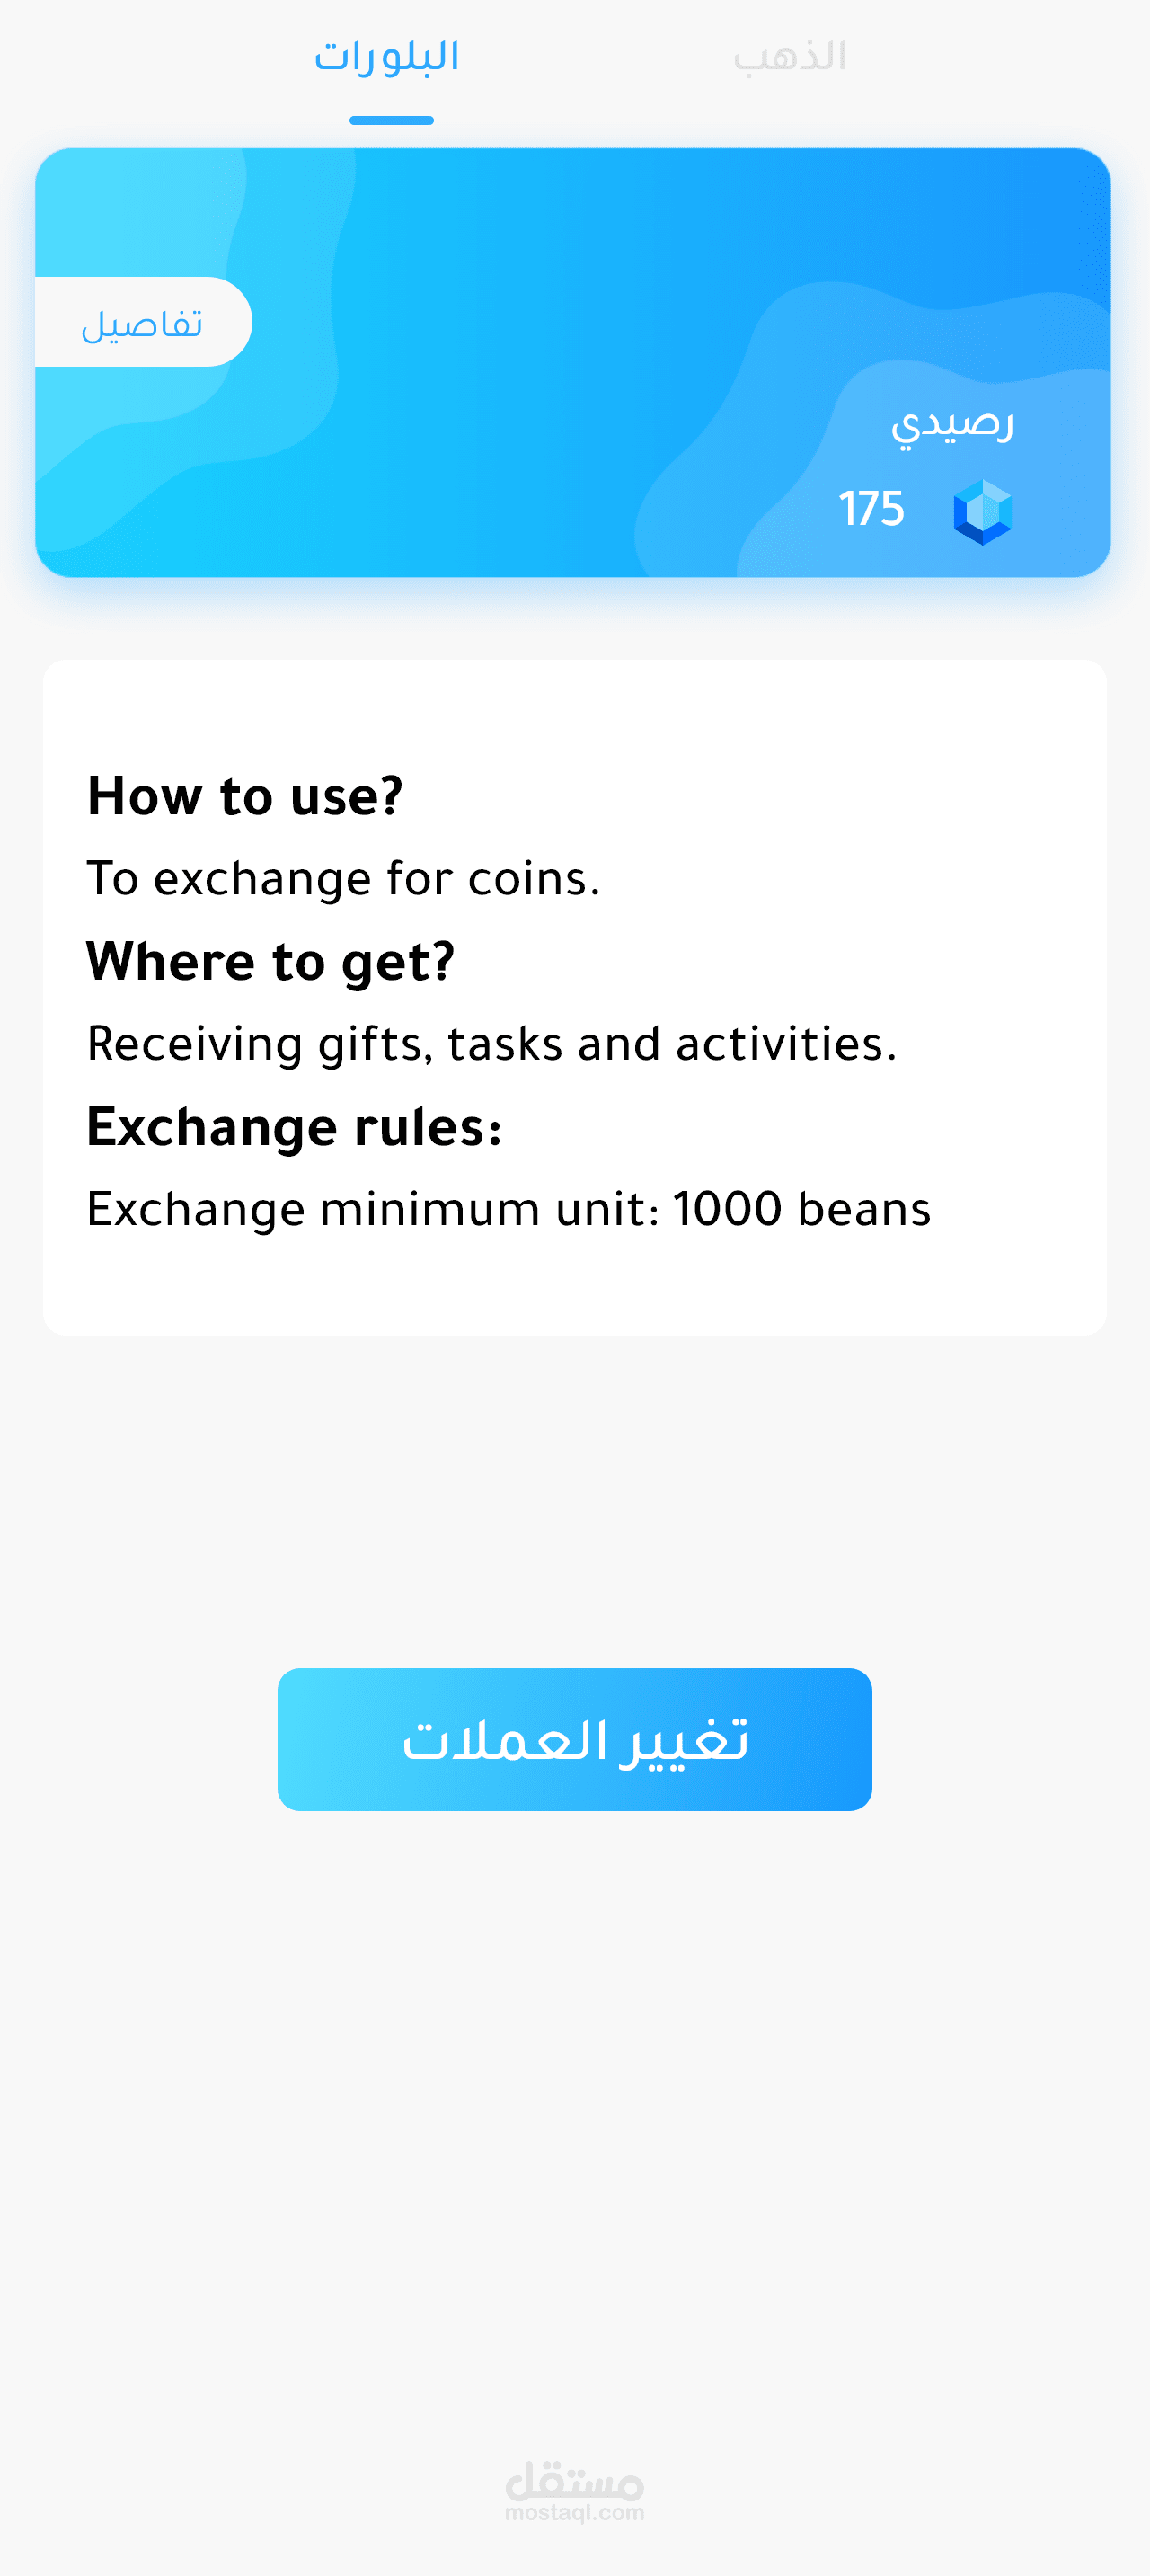Image resolution: width=1150 pixels, height=2576 pixels.
Task: Click the رصيدي balance label
Action: click(952, 424)
